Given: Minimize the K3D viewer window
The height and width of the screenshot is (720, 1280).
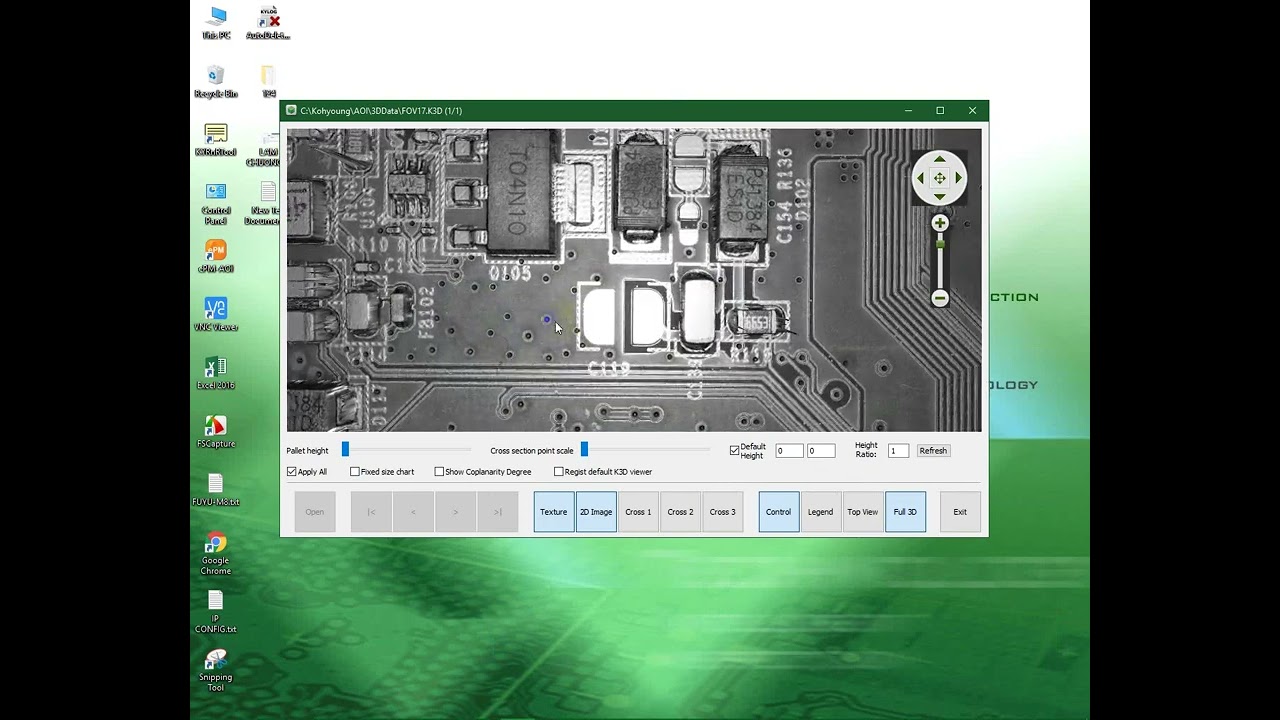Looking at the screenshot, I should [908, 111].
